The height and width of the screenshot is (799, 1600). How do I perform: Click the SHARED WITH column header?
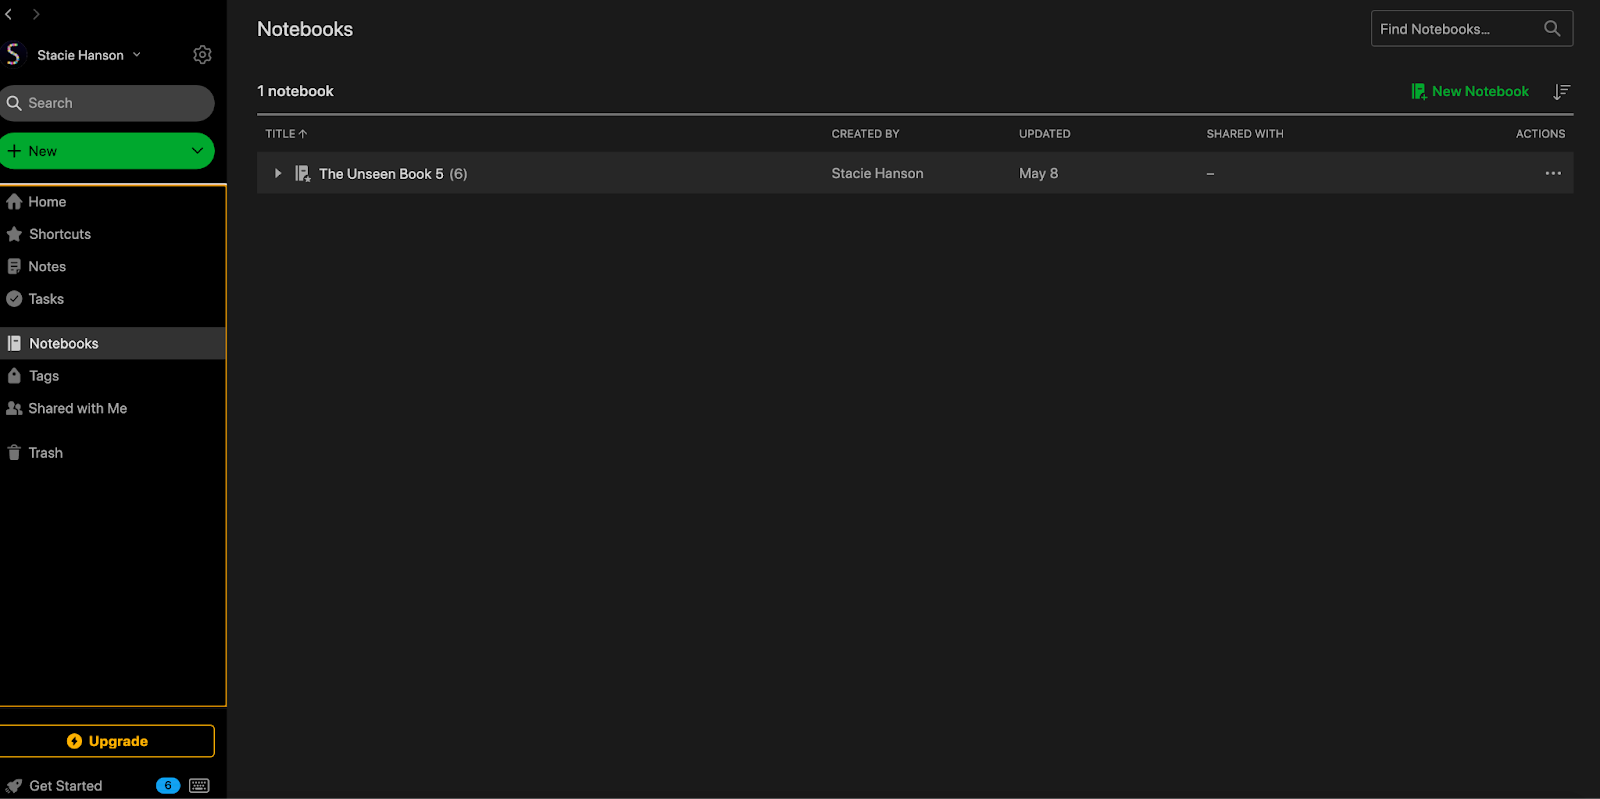(1245, 134)
